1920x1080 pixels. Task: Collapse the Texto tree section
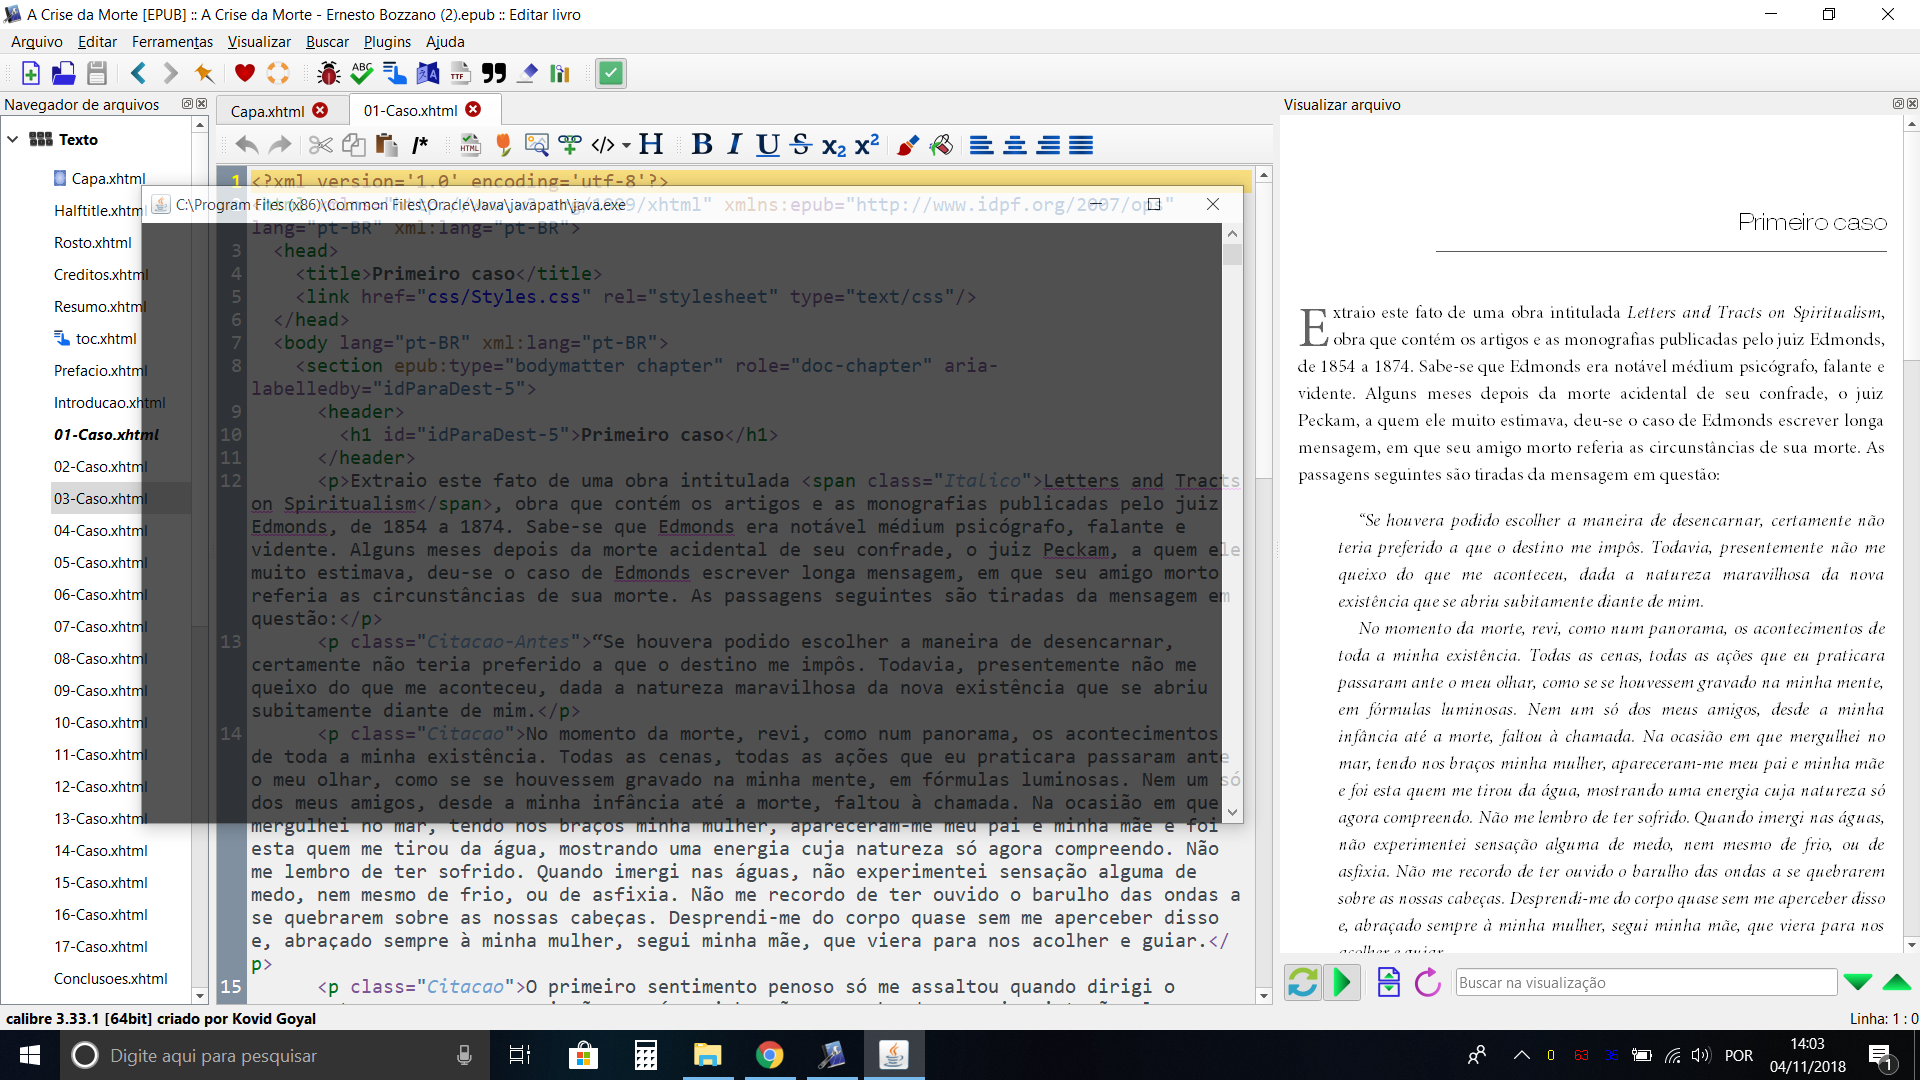point(13,140)
